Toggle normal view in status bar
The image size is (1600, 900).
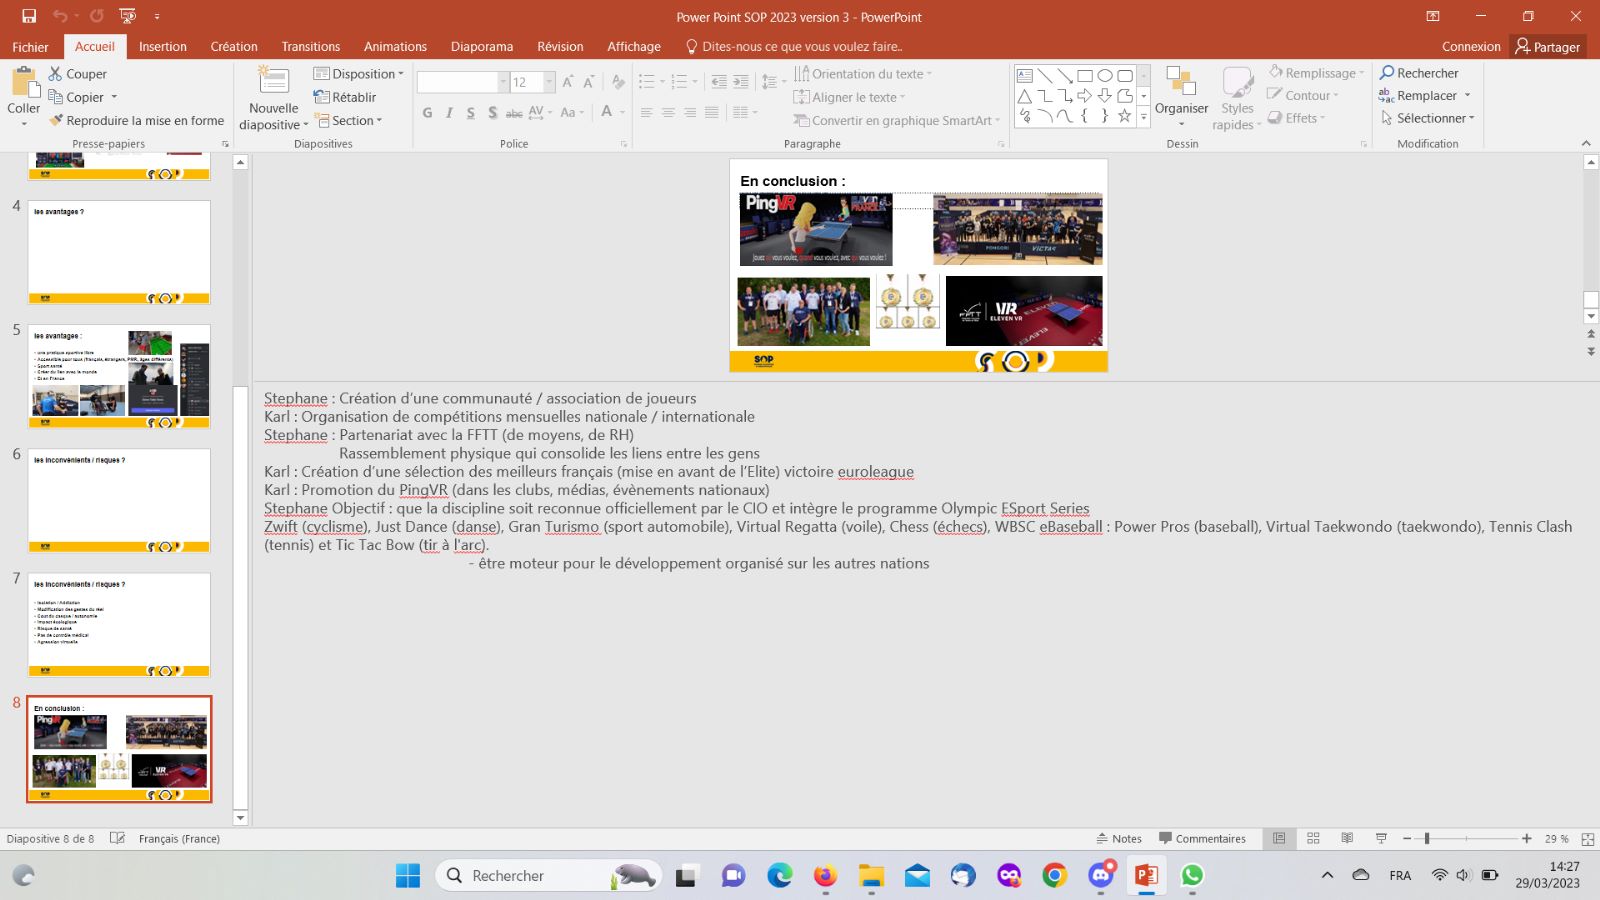(1279, 838)
